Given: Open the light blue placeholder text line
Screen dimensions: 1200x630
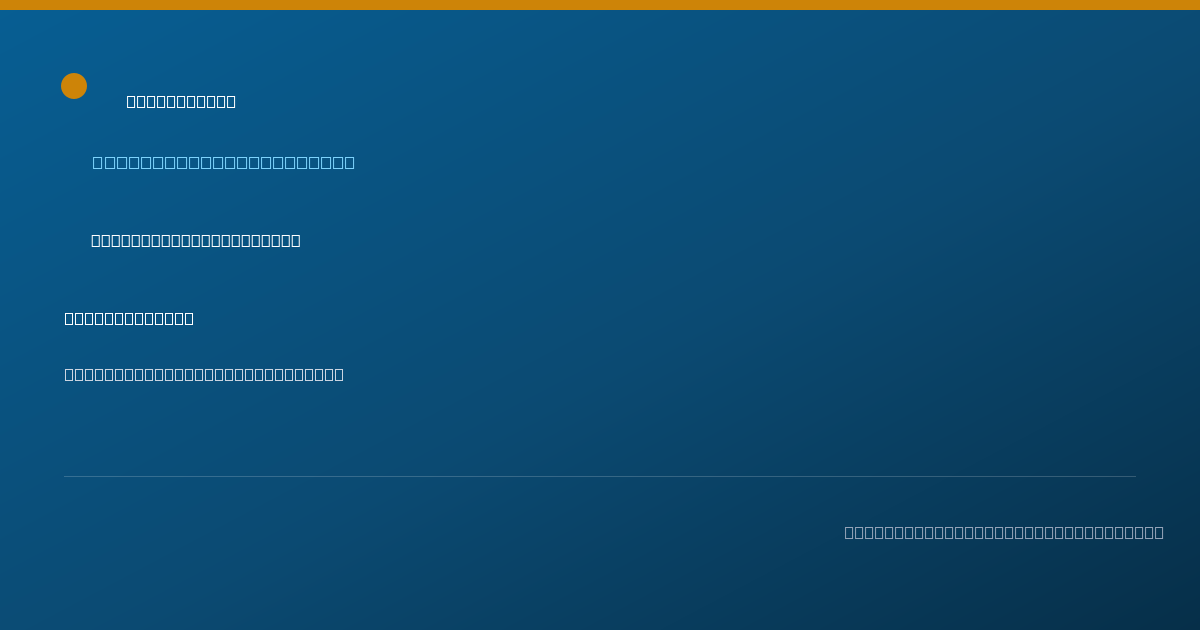Looking at the screenshot, I should click(224, 162).
